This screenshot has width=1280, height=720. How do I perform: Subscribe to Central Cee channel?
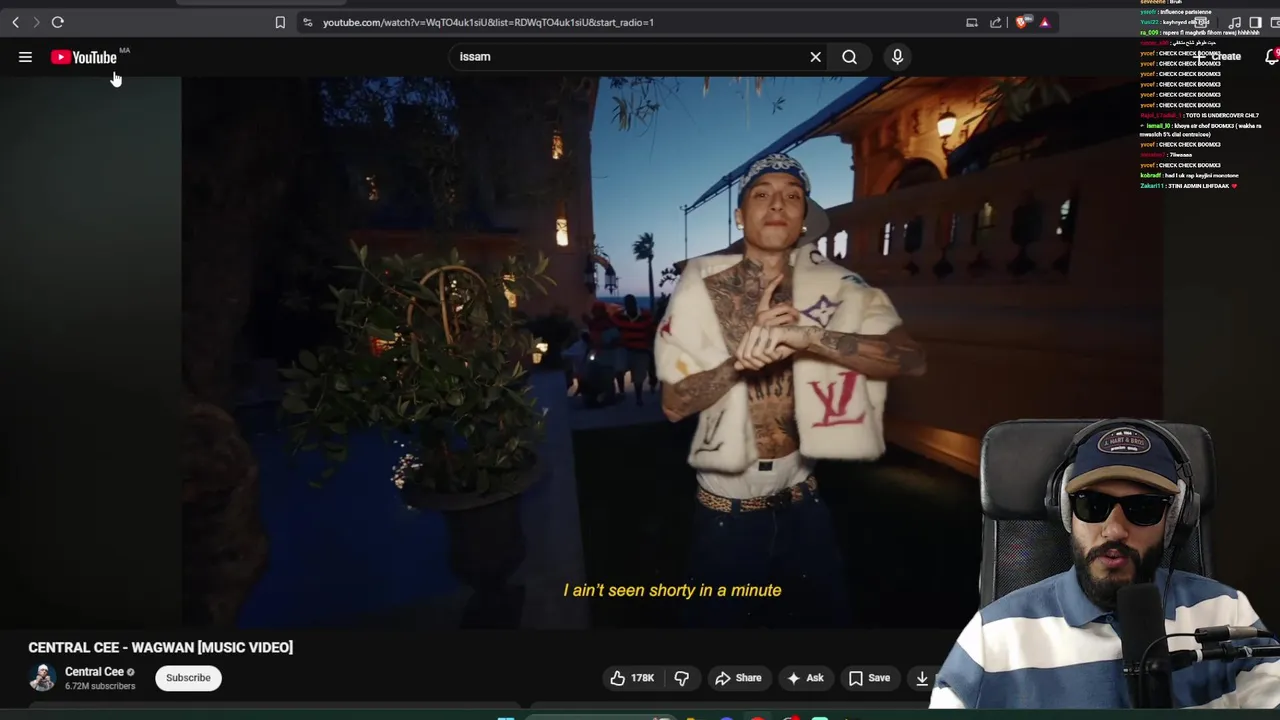[188, 678]
